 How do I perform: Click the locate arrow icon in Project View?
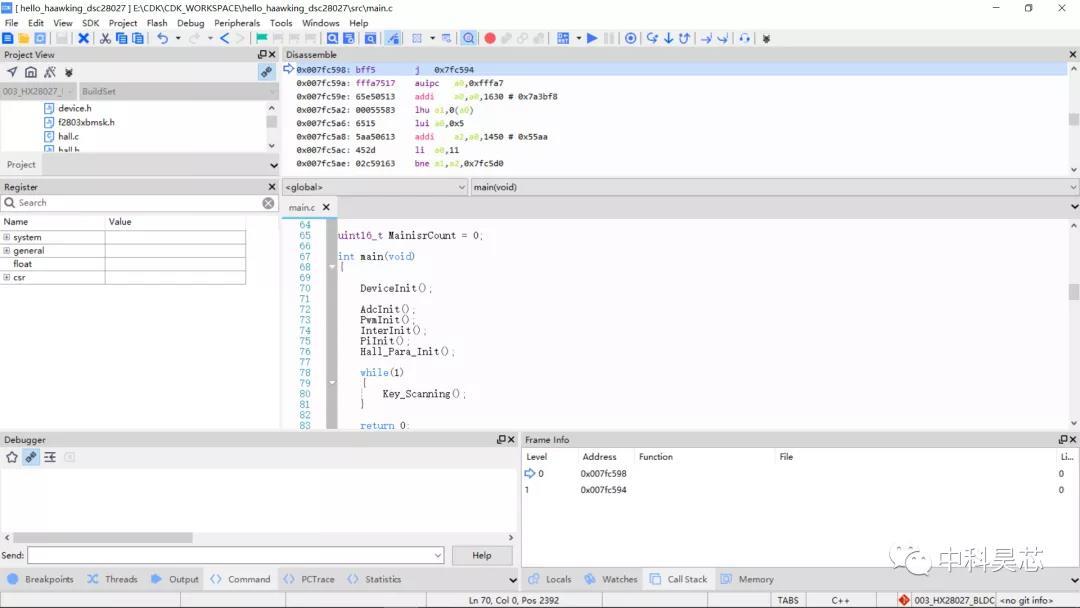click(12, 72)
